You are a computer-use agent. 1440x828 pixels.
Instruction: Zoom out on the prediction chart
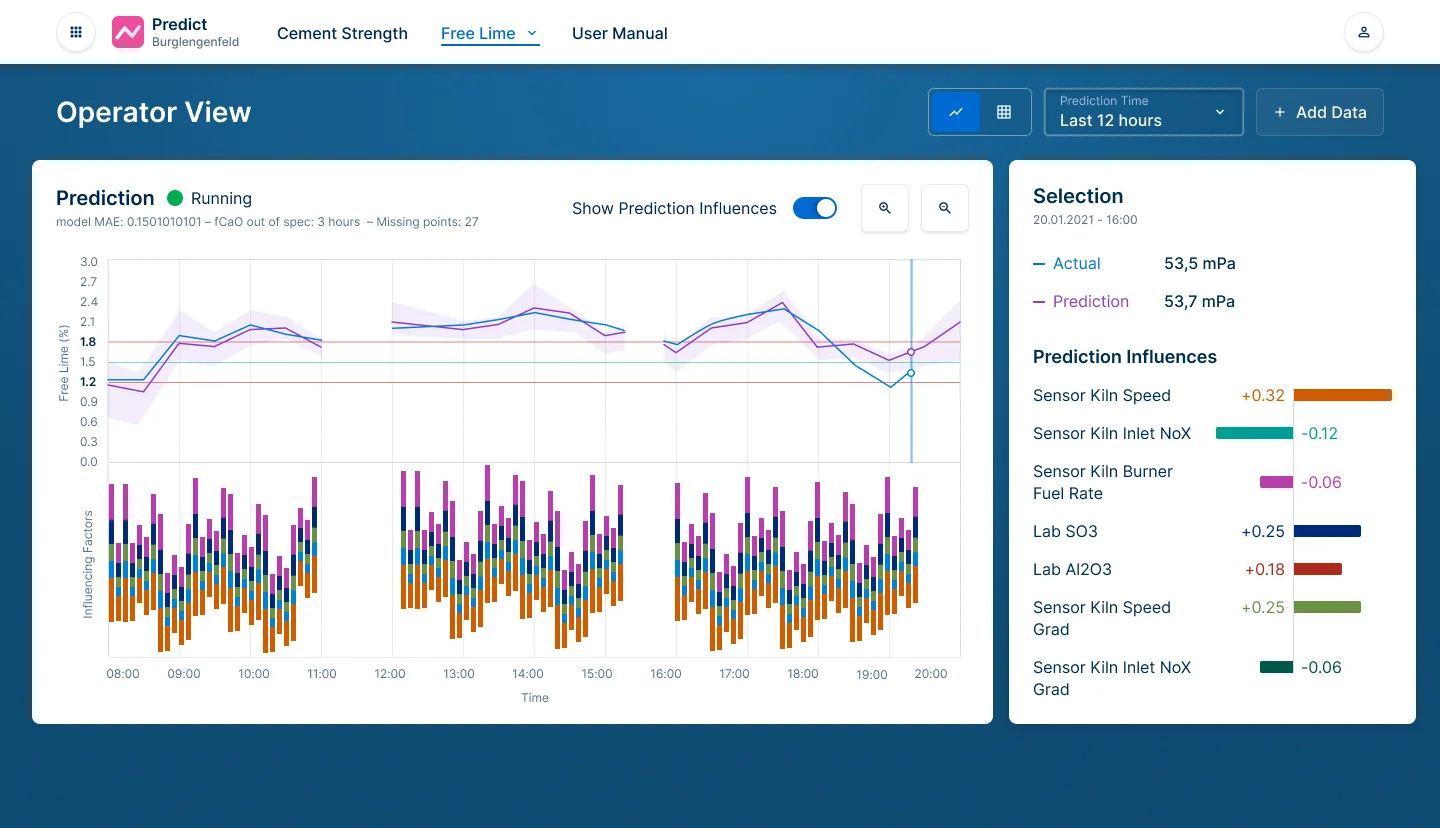[x=945, y=208]
